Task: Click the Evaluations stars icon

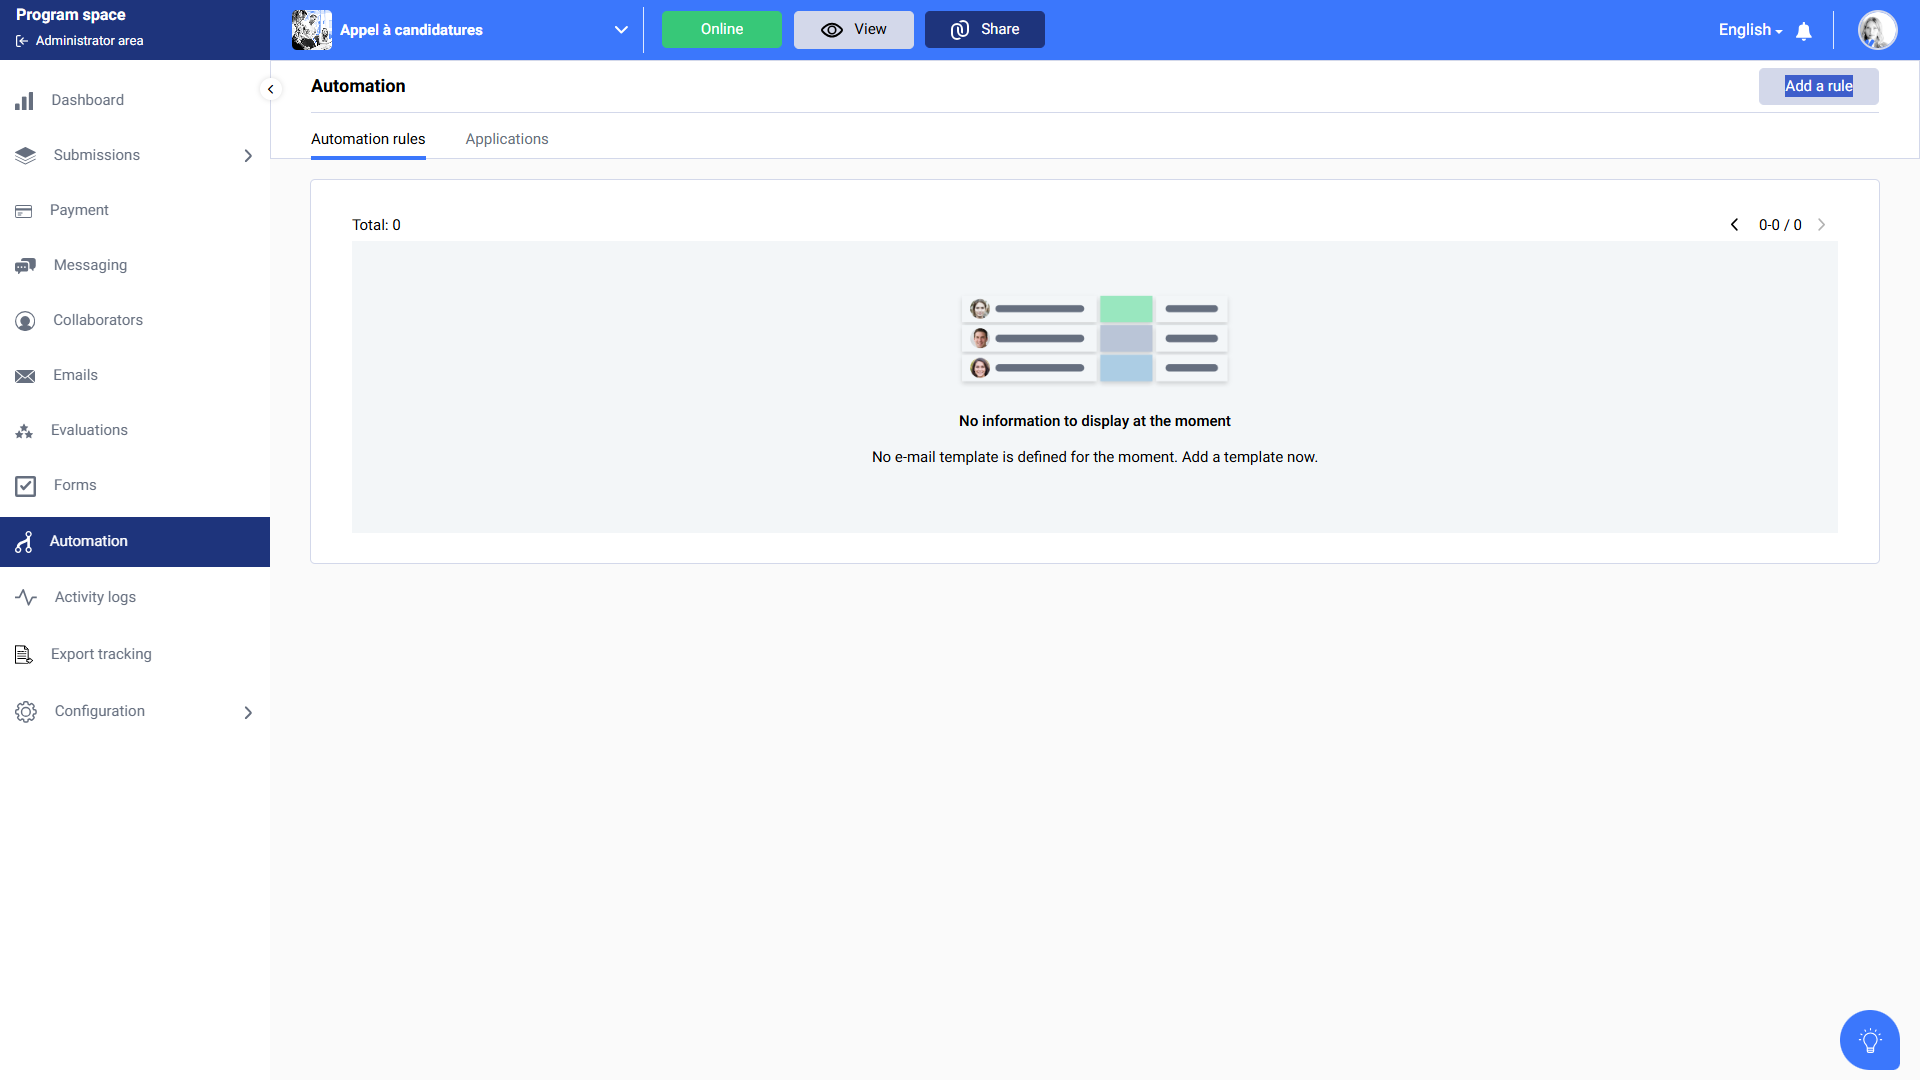Action: [x=25, y=431]
